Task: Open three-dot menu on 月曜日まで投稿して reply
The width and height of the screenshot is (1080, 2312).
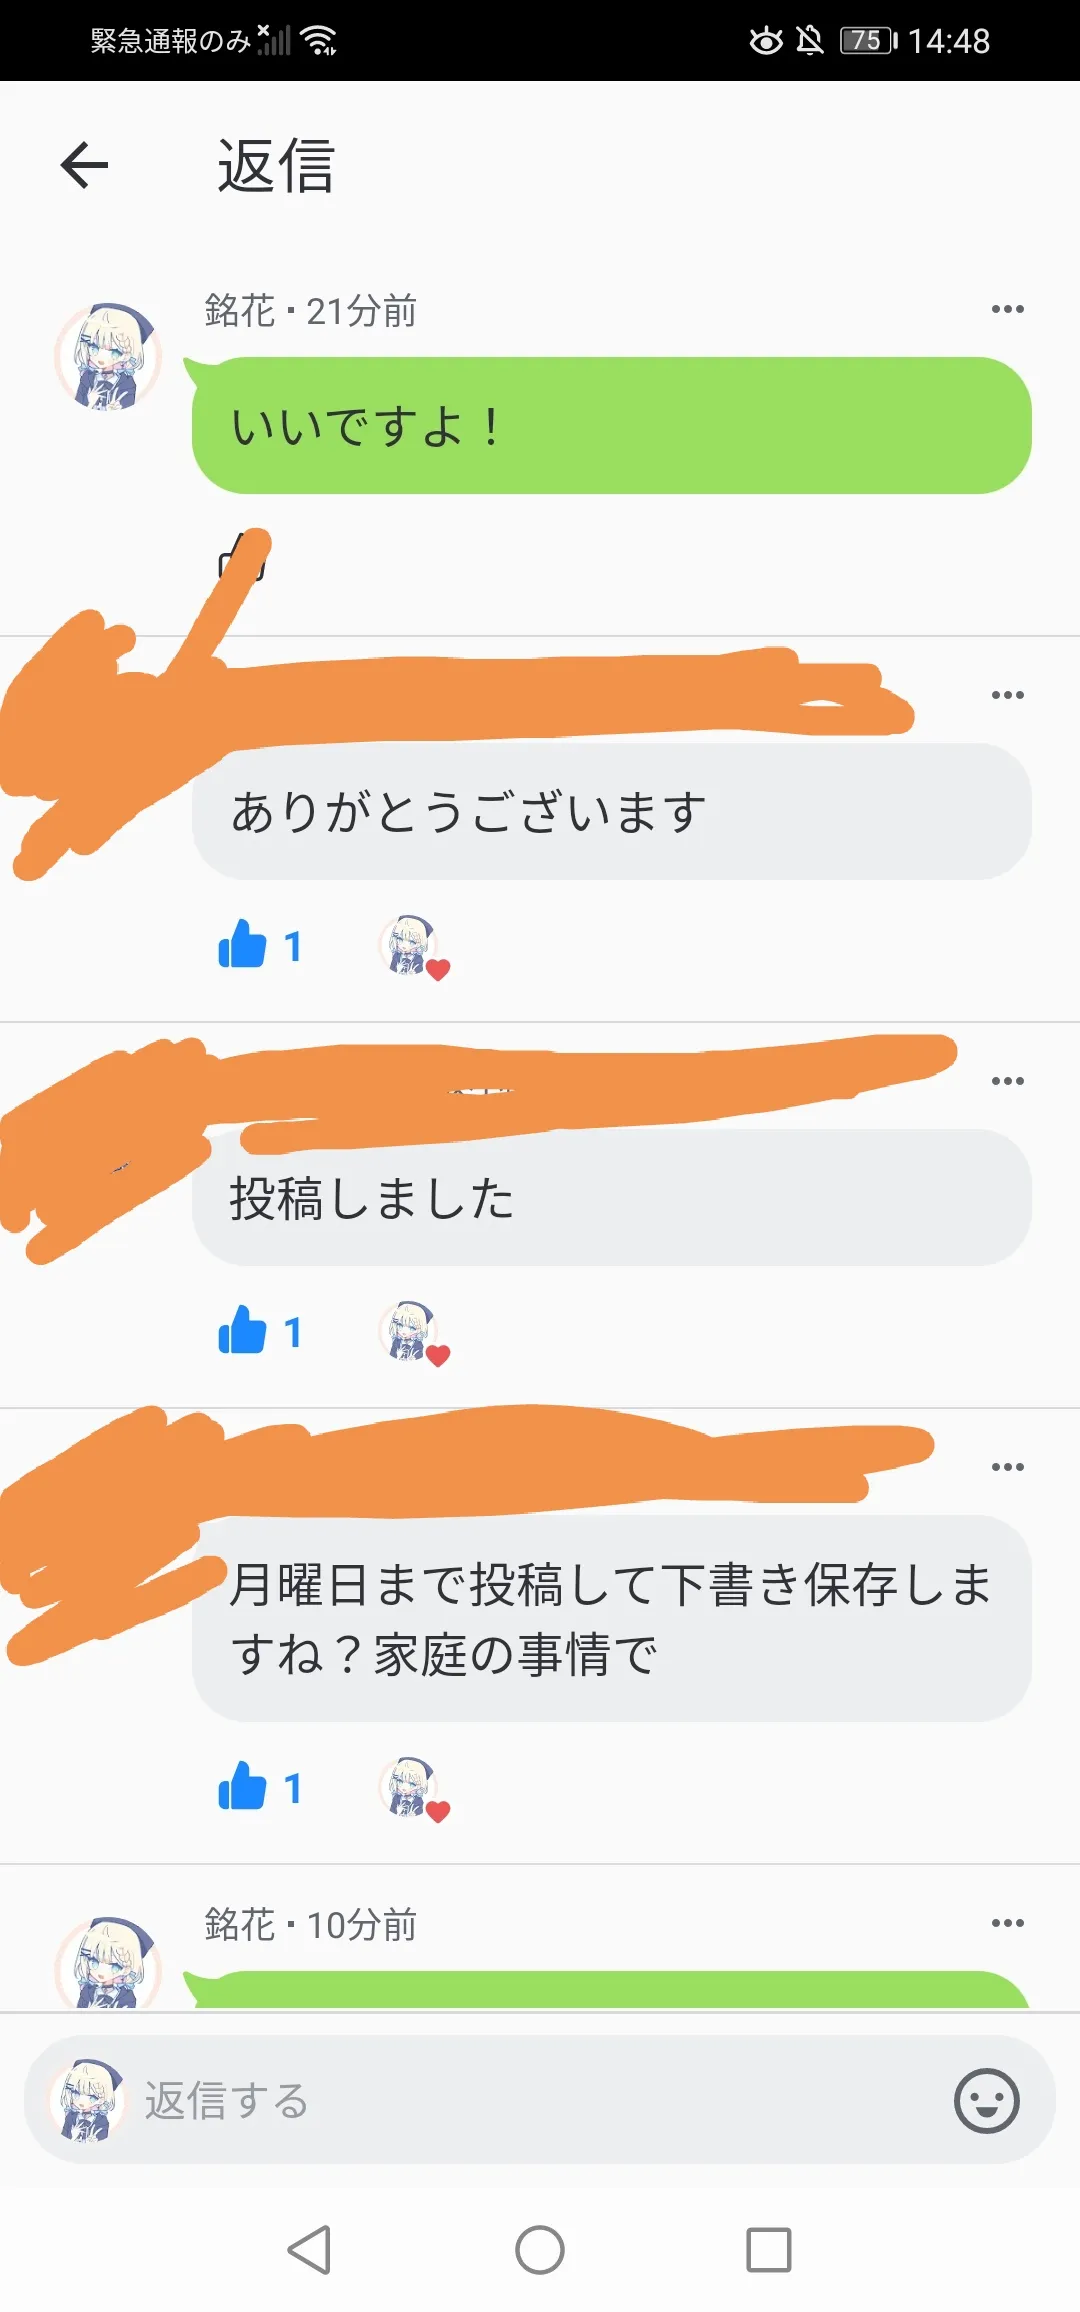Action: 1007,1467
